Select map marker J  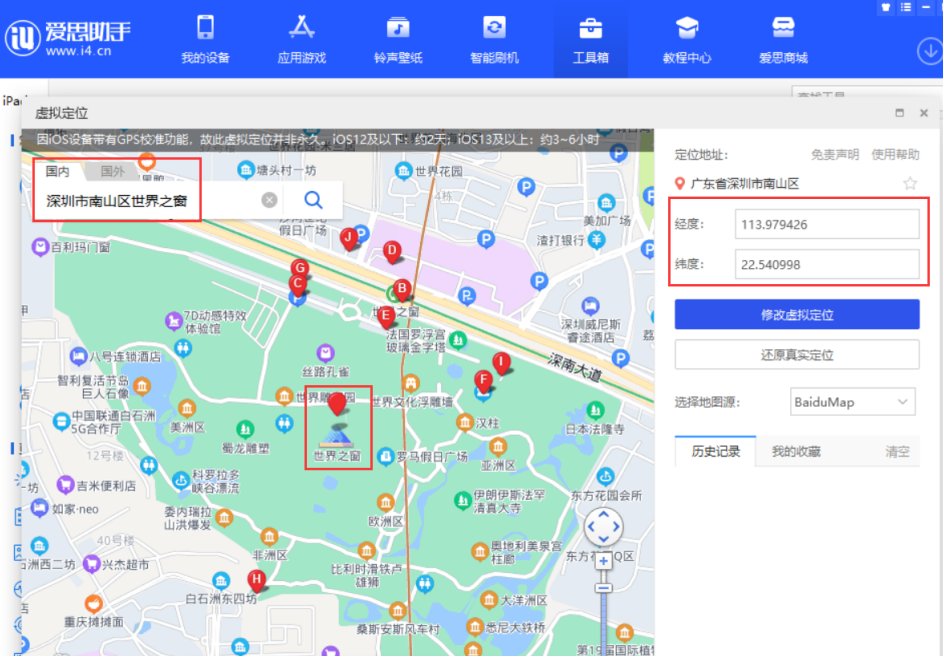pos(349,238)
